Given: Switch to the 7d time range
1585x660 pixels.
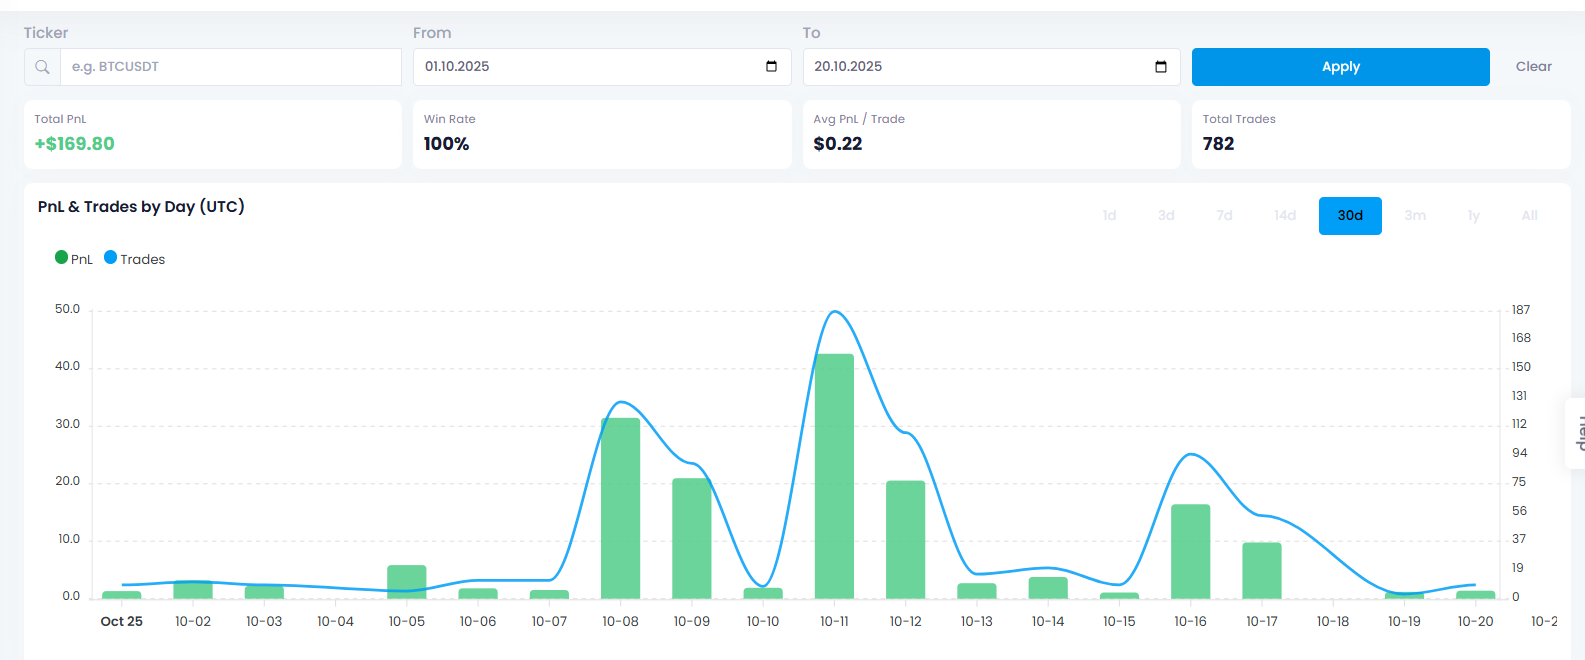Looking at the screenshot, I should (1224, 216).
